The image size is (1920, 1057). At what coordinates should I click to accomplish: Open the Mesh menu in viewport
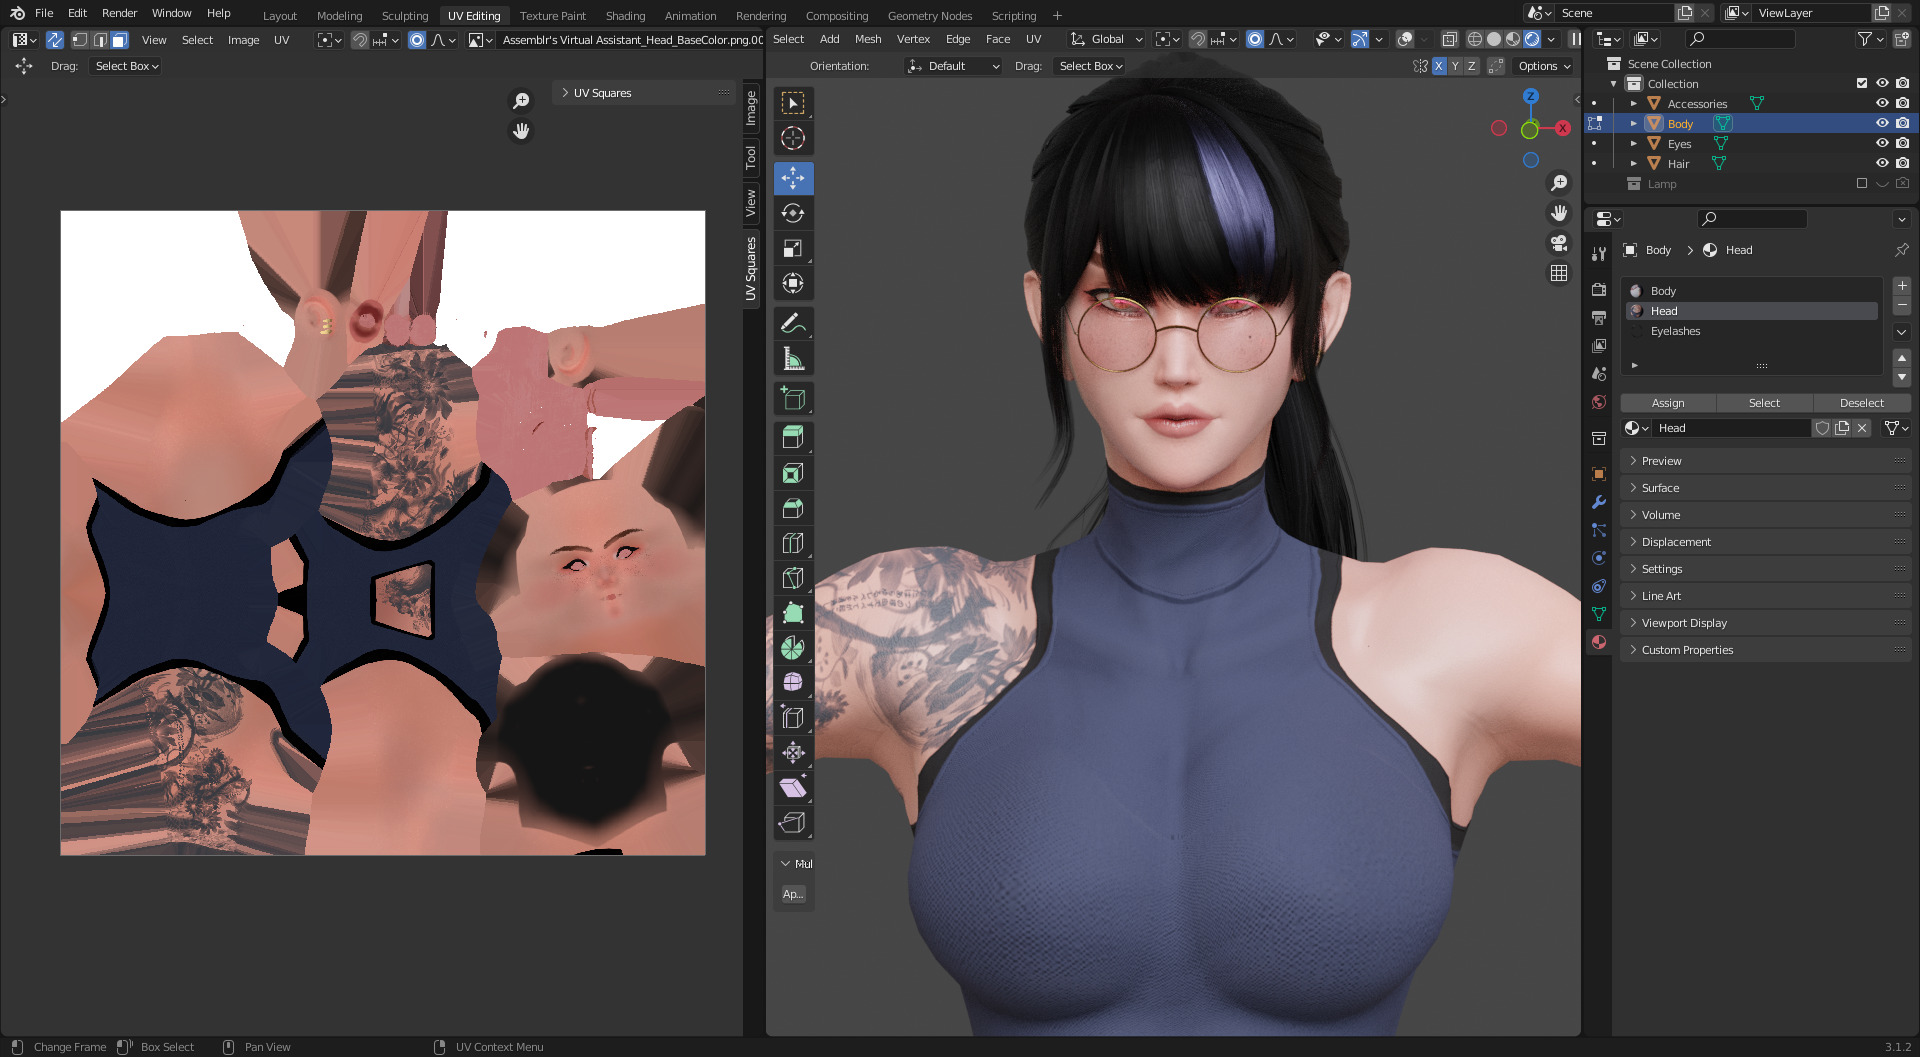click(868, 39)
